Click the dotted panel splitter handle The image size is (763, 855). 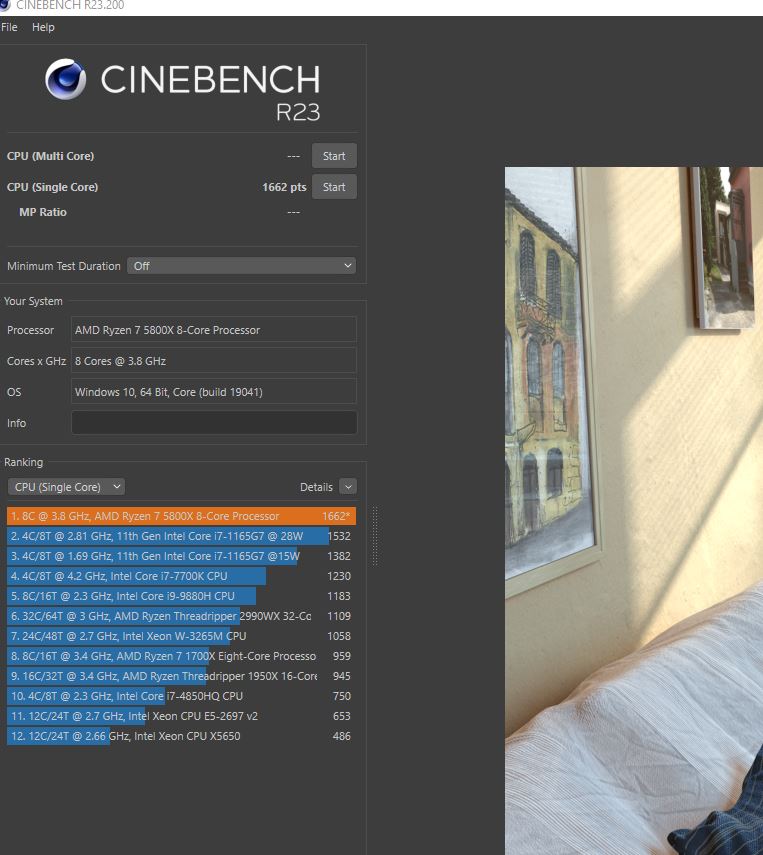tap(375, 537)
